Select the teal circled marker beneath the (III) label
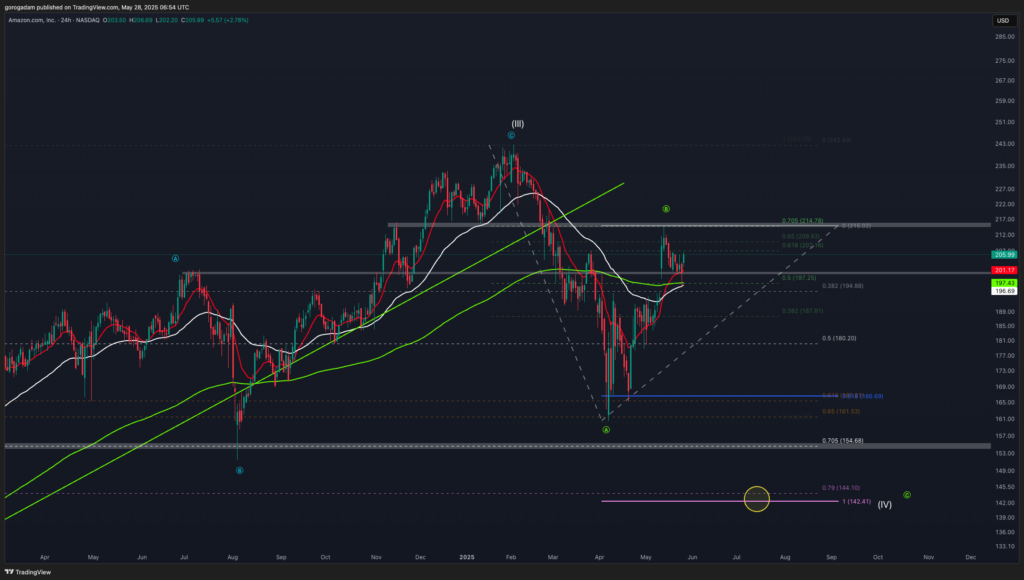Viewport: 1024px width, 580px height. (510, 135)
